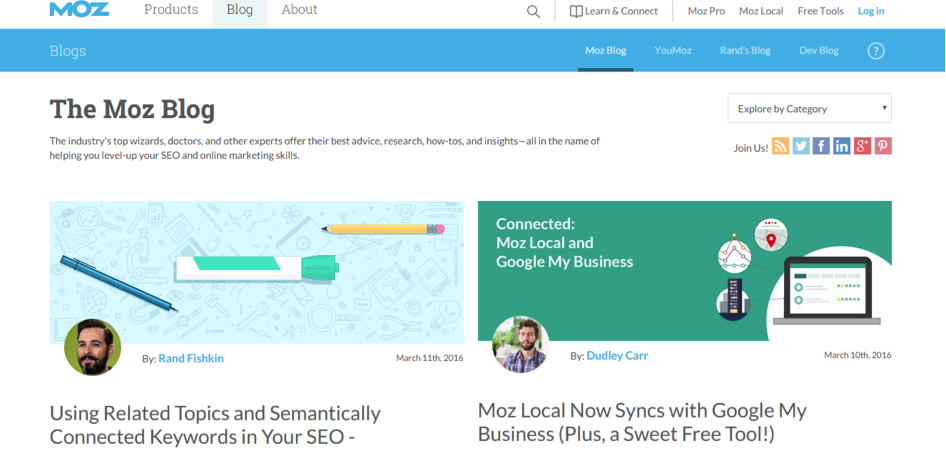Switch to the Dev Blog tab
Image resolution: width=946 pixels, height=450 pixels.
(819, 51)
